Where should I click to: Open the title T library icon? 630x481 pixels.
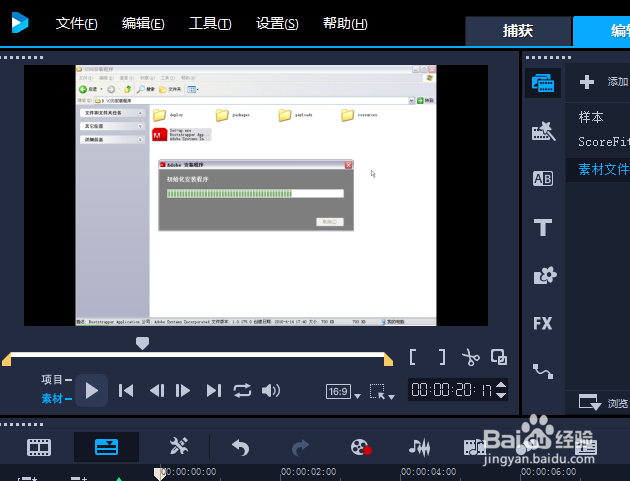click(543, 227)
